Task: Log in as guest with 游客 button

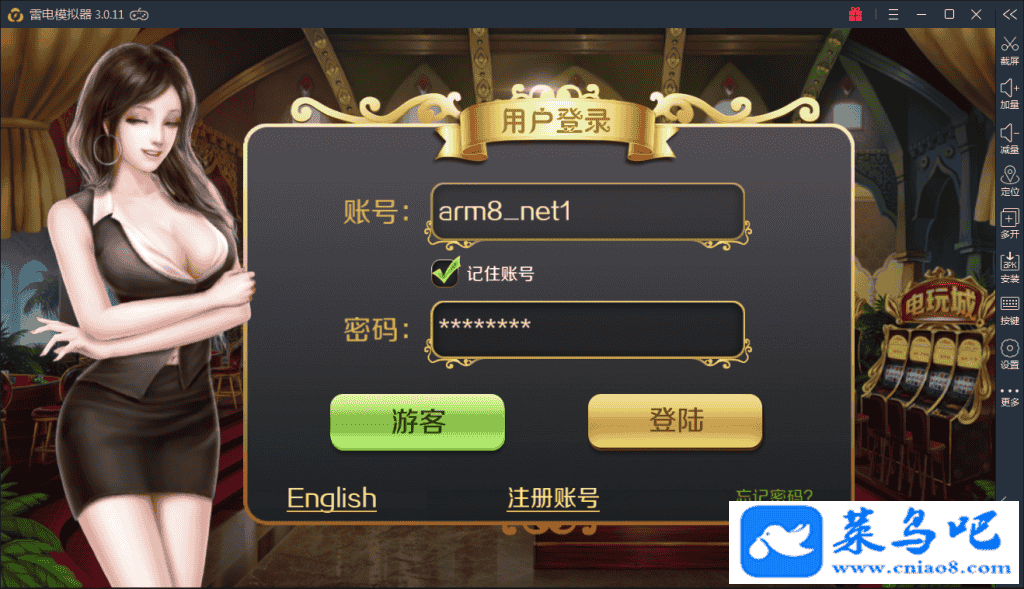Action: 417,422
